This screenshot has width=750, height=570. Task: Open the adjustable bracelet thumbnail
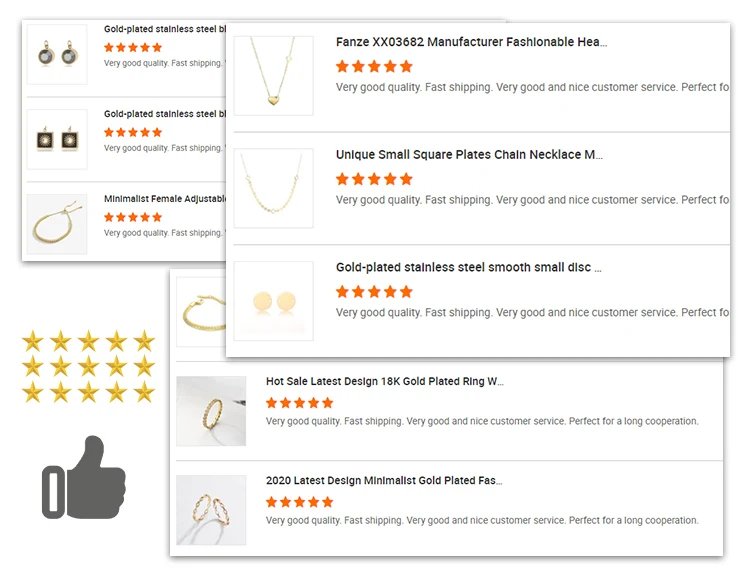pyautogui.click(x=57, y=224)
